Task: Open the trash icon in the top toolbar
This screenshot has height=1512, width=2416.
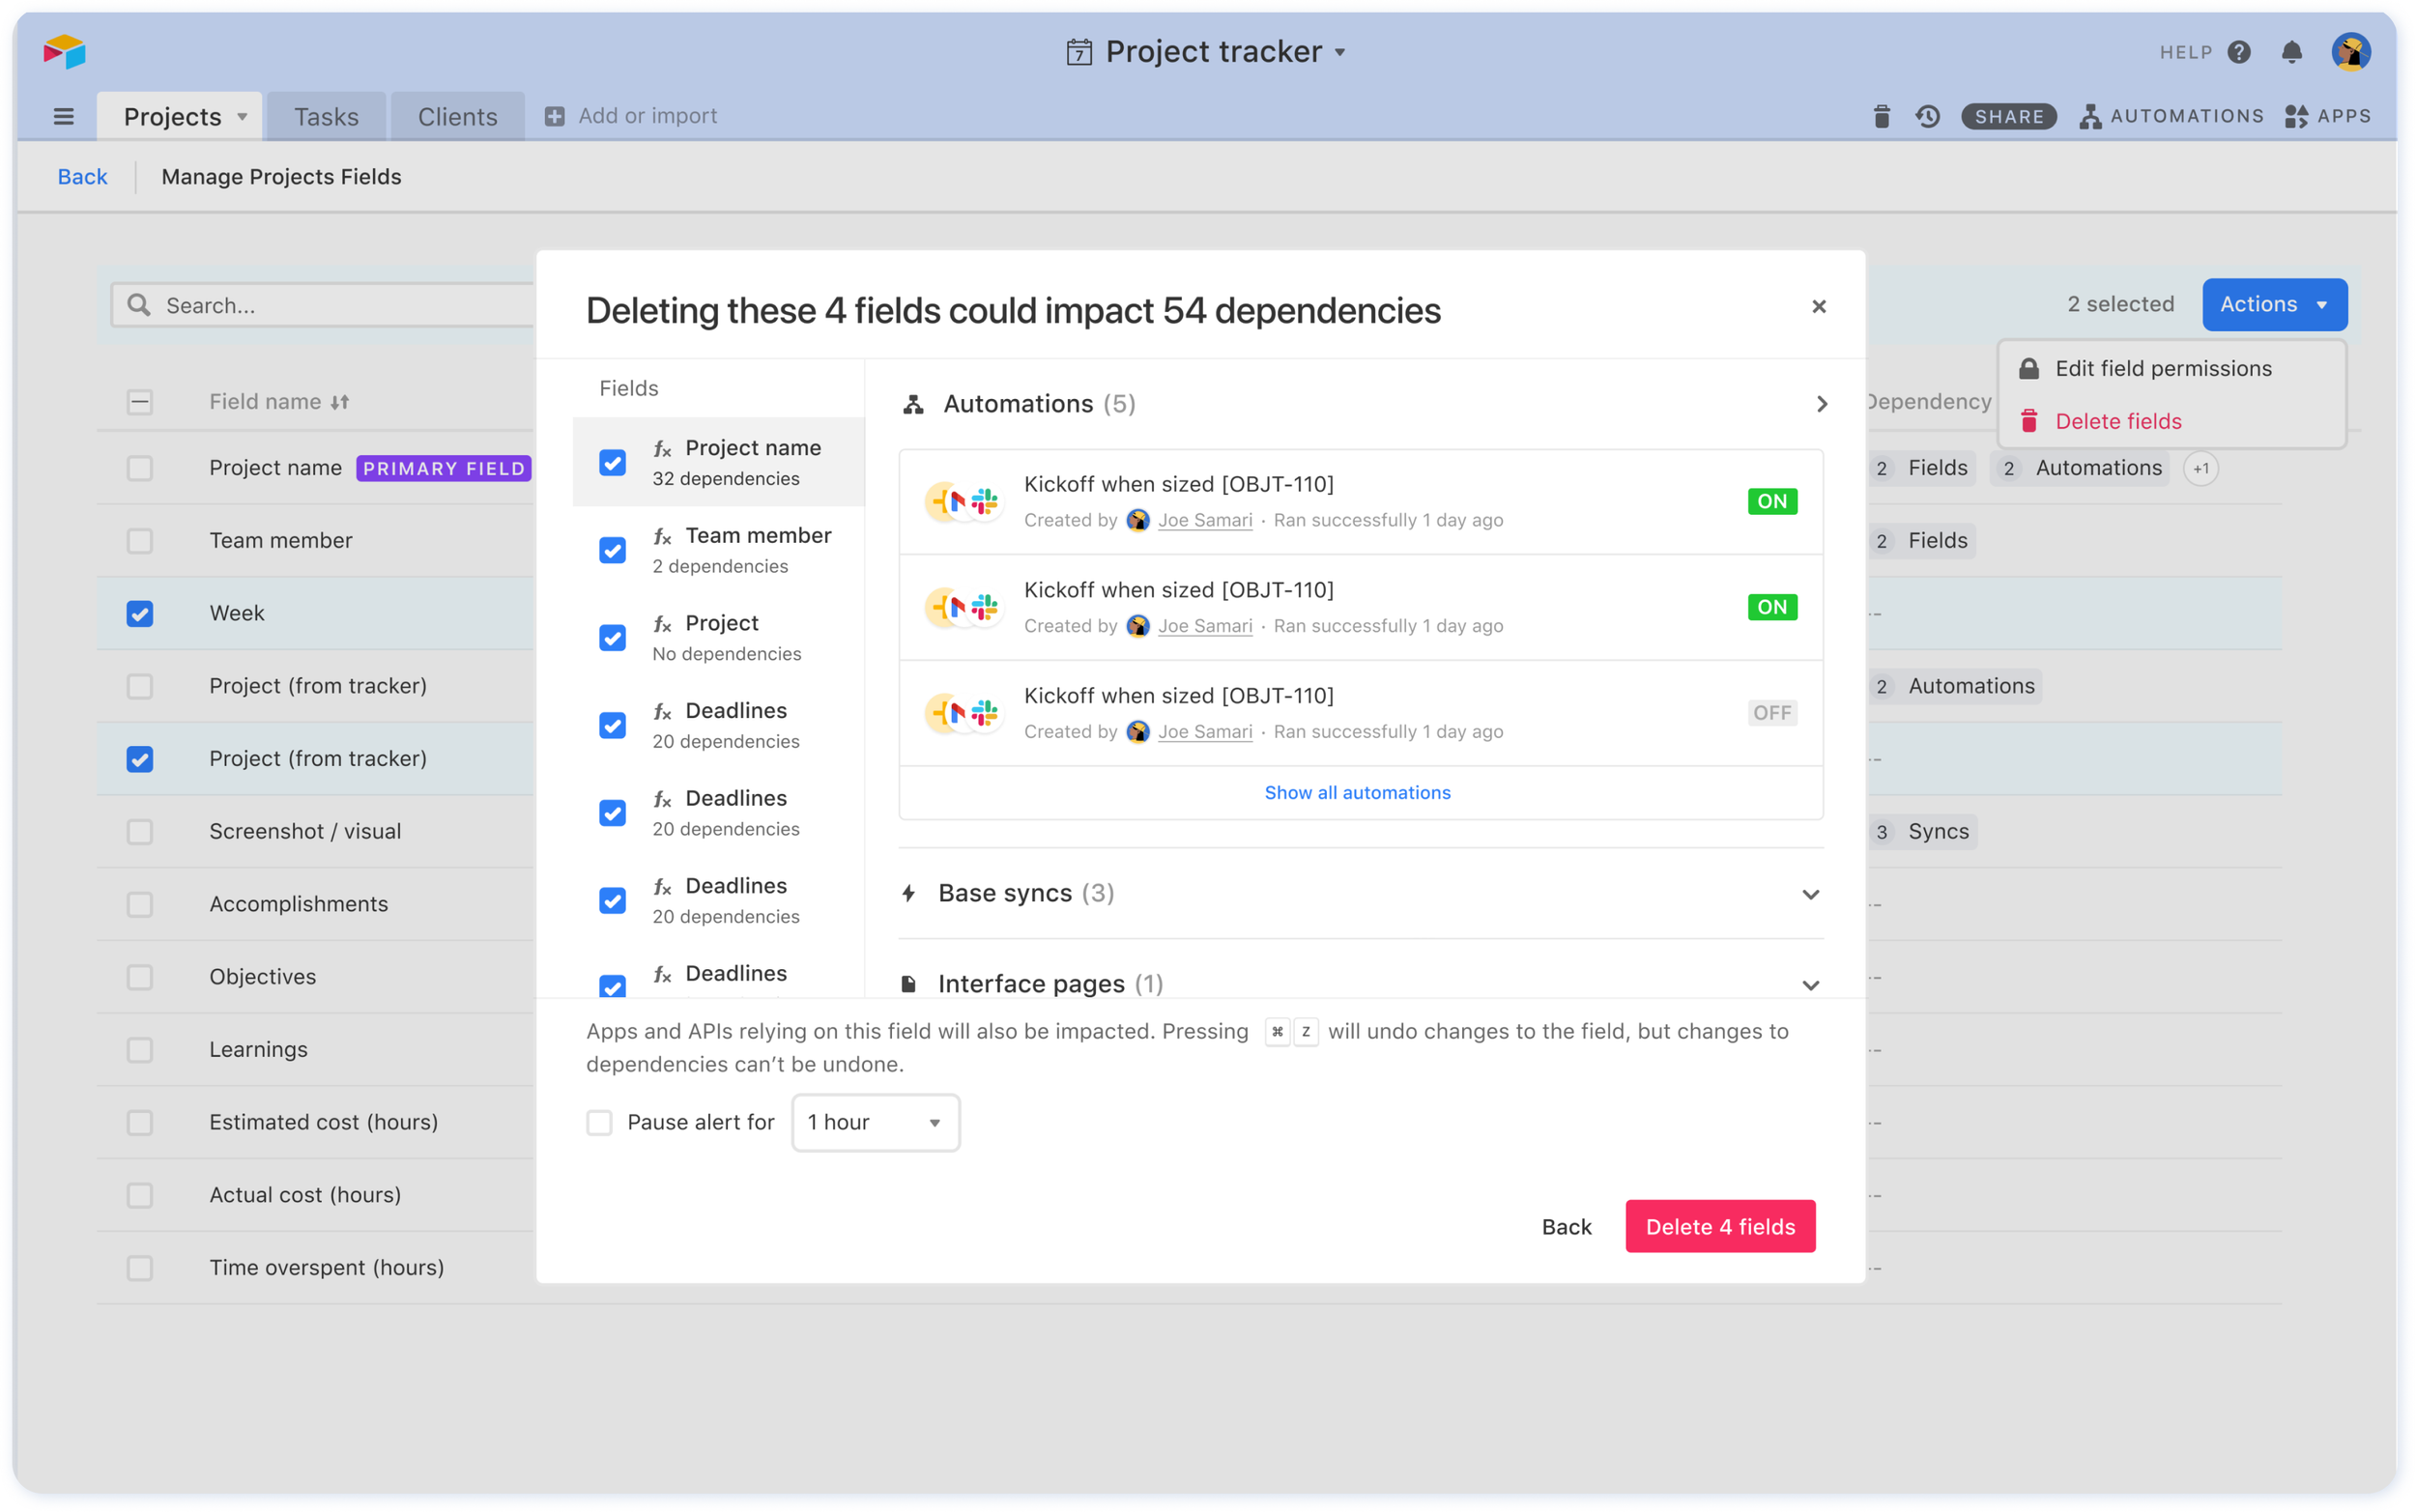Action: (1881, 116)
